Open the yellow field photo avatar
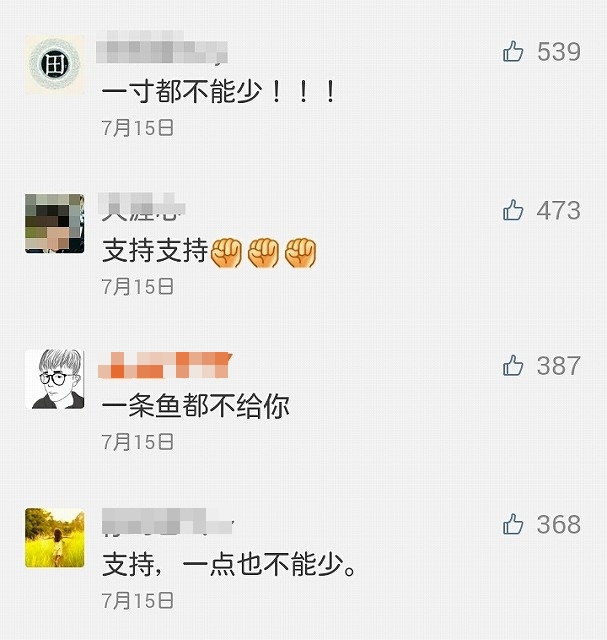 click(x=55, y=538)
